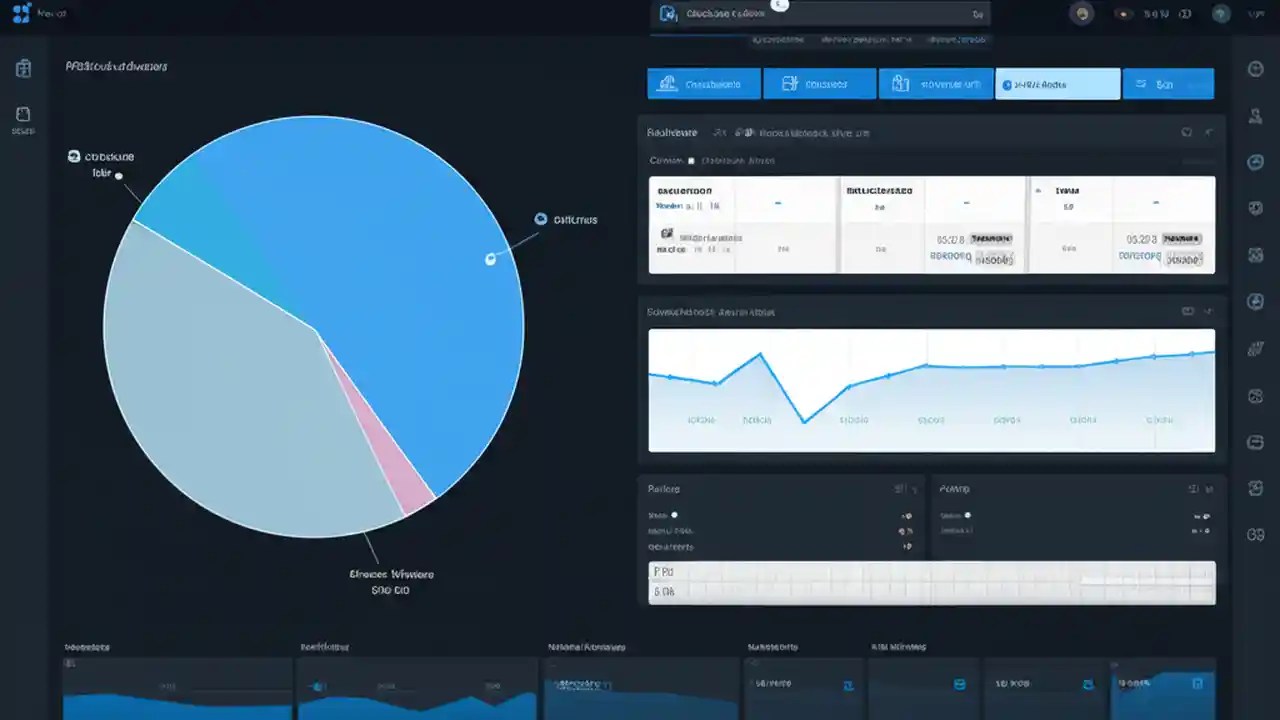Click the rightmost blue action button

click(1168, 83)
